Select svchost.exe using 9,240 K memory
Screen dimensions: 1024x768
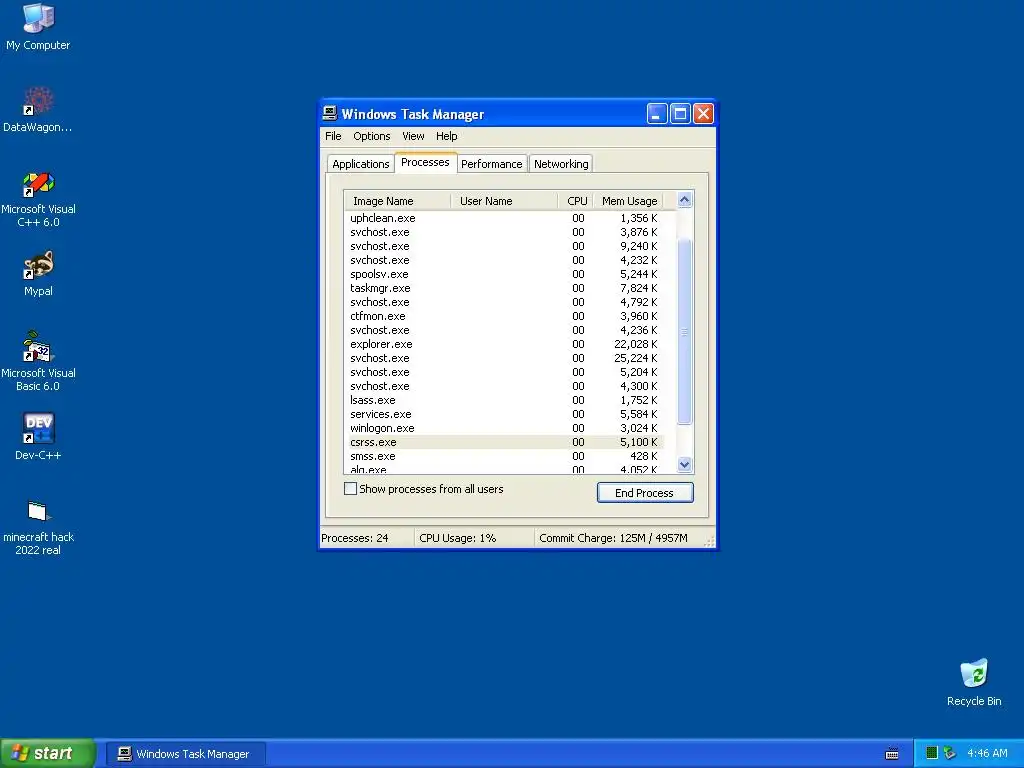[504, 246]
